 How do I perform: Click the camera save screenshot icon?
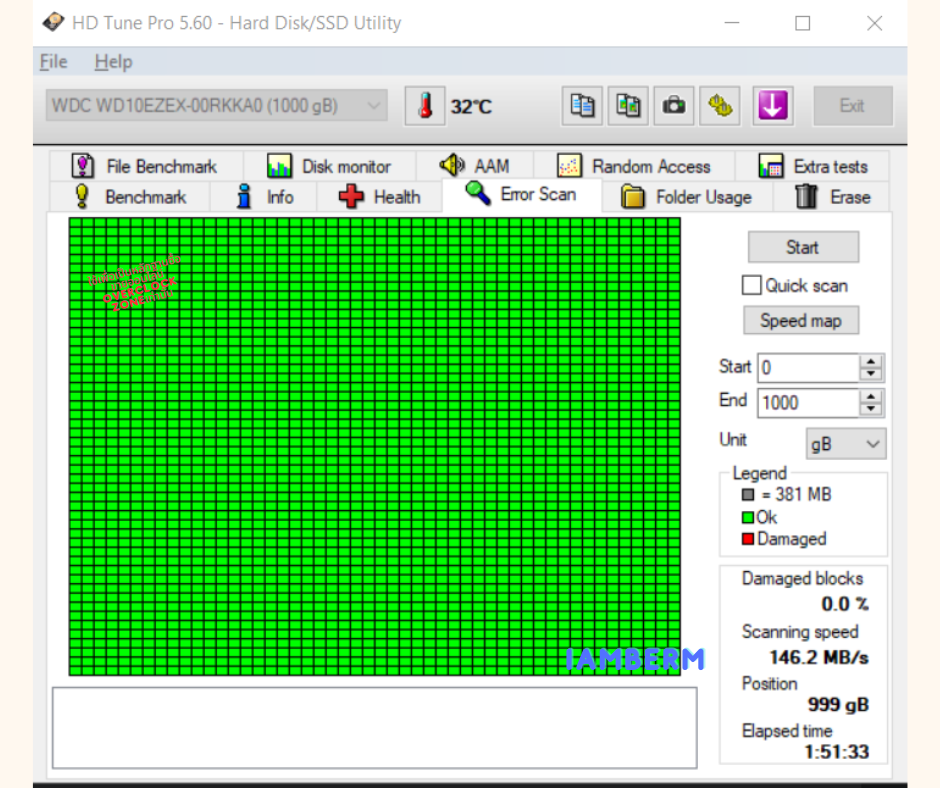674,105
